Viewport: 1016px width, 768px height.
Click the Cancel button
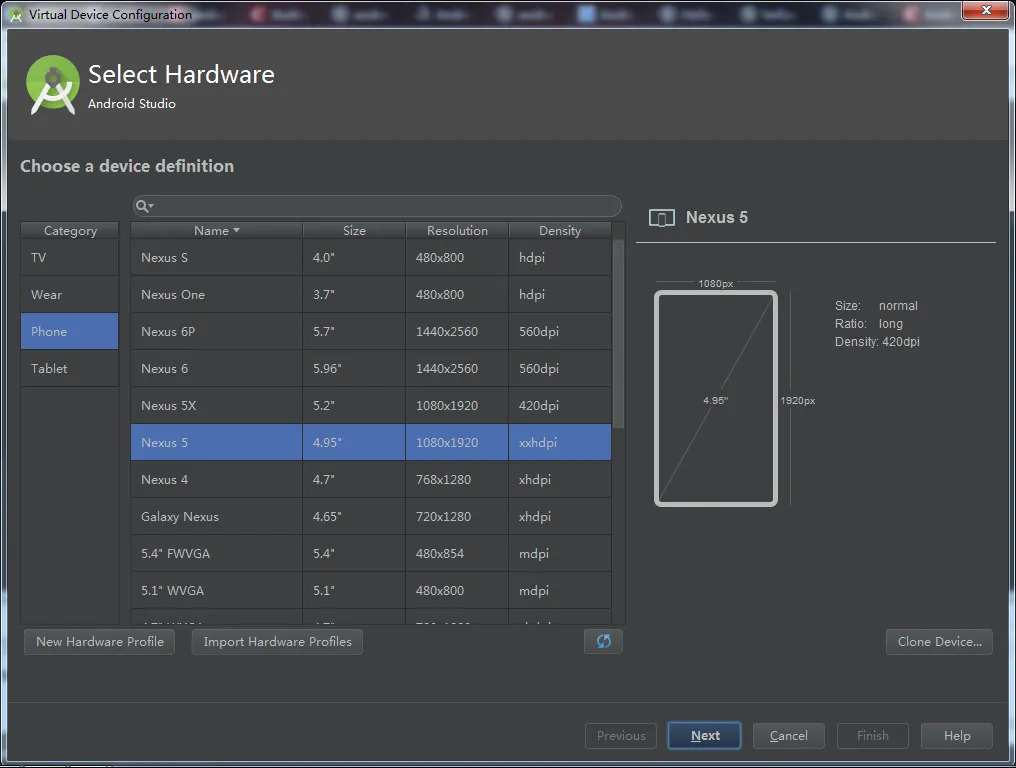pos(789,736)
